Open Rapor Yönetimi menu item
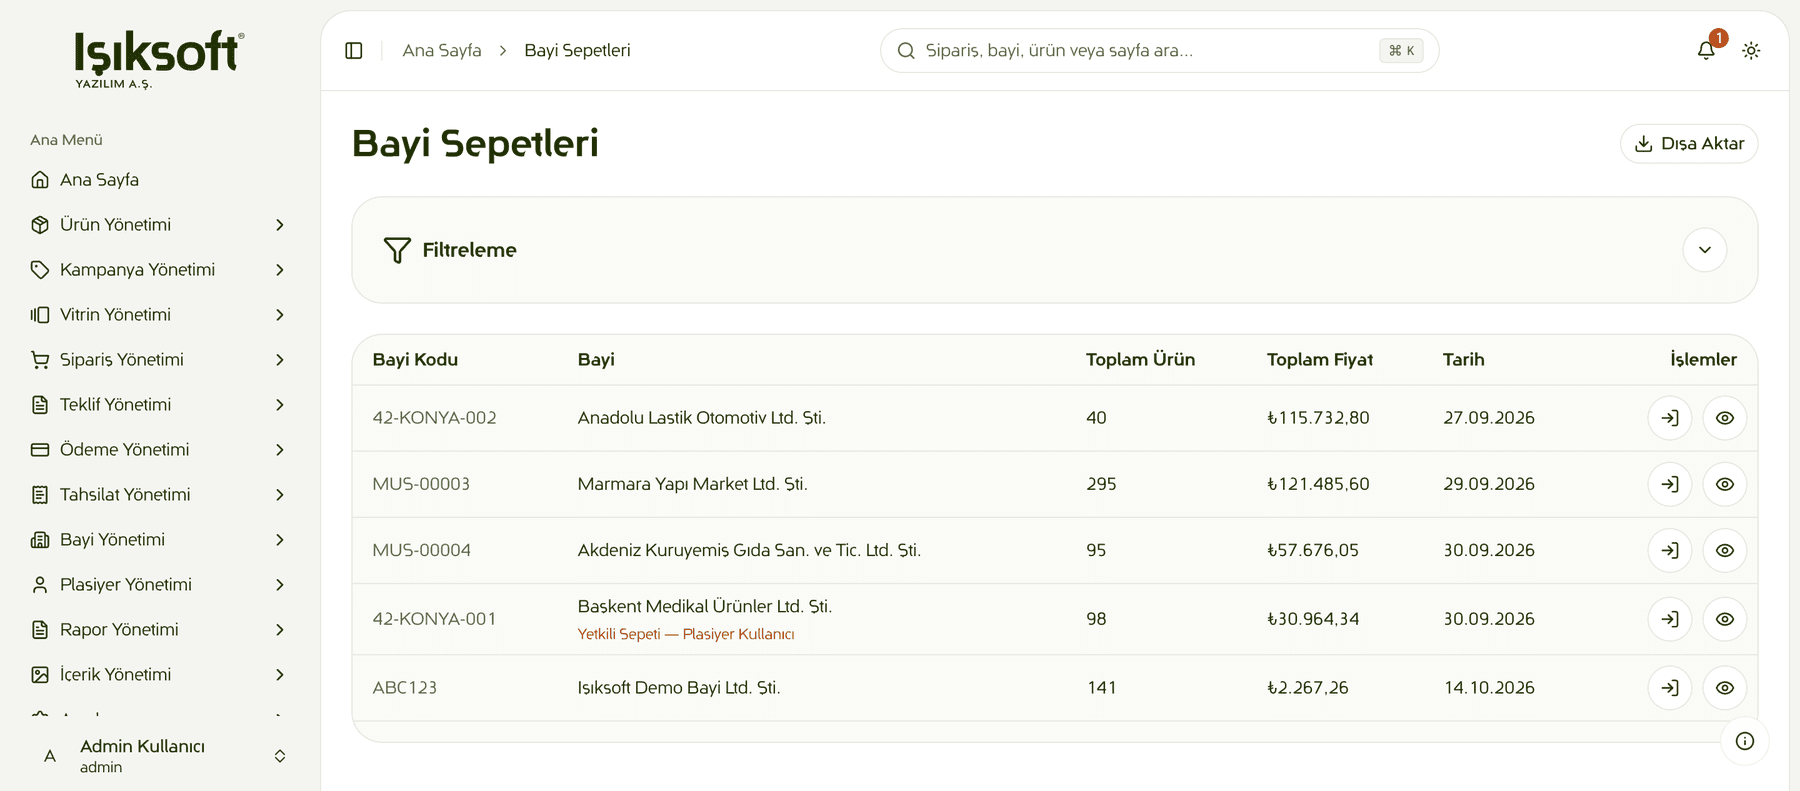Viewport: 1800px width, 791px height. point(160,630)
